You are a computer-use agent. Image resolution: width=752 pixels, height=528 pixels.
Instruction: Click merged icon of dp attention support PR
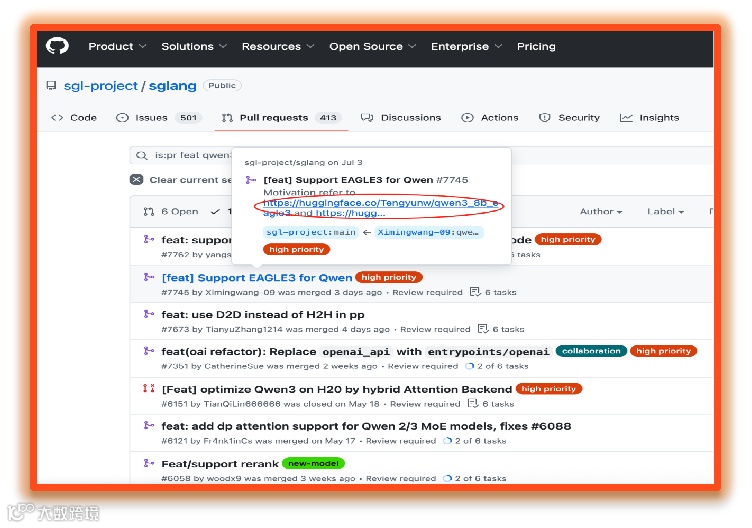(x=149, y=425)
